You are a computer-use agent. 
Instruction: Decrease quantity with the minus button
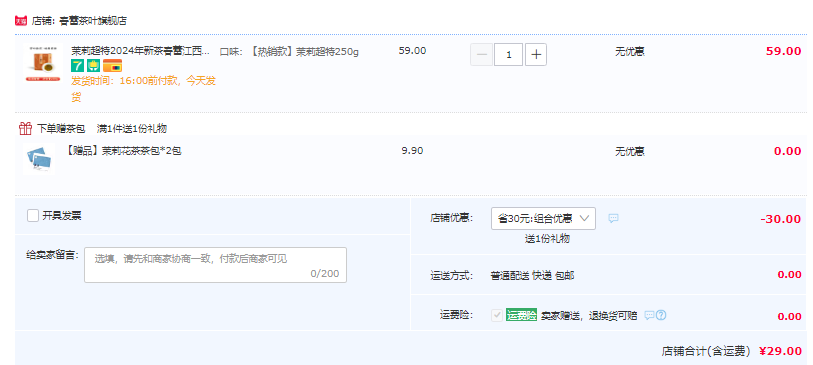(x=482, y=55)
